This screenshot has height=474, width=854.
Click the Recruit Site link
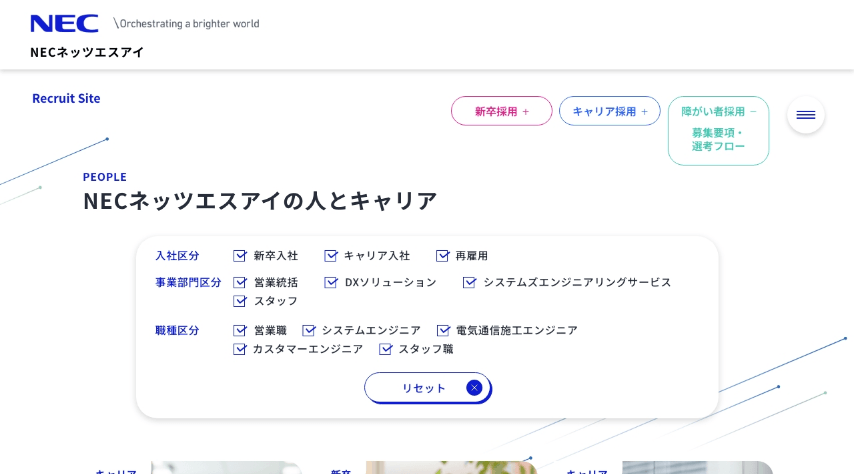pyautogui.click(x=66, y=99)
